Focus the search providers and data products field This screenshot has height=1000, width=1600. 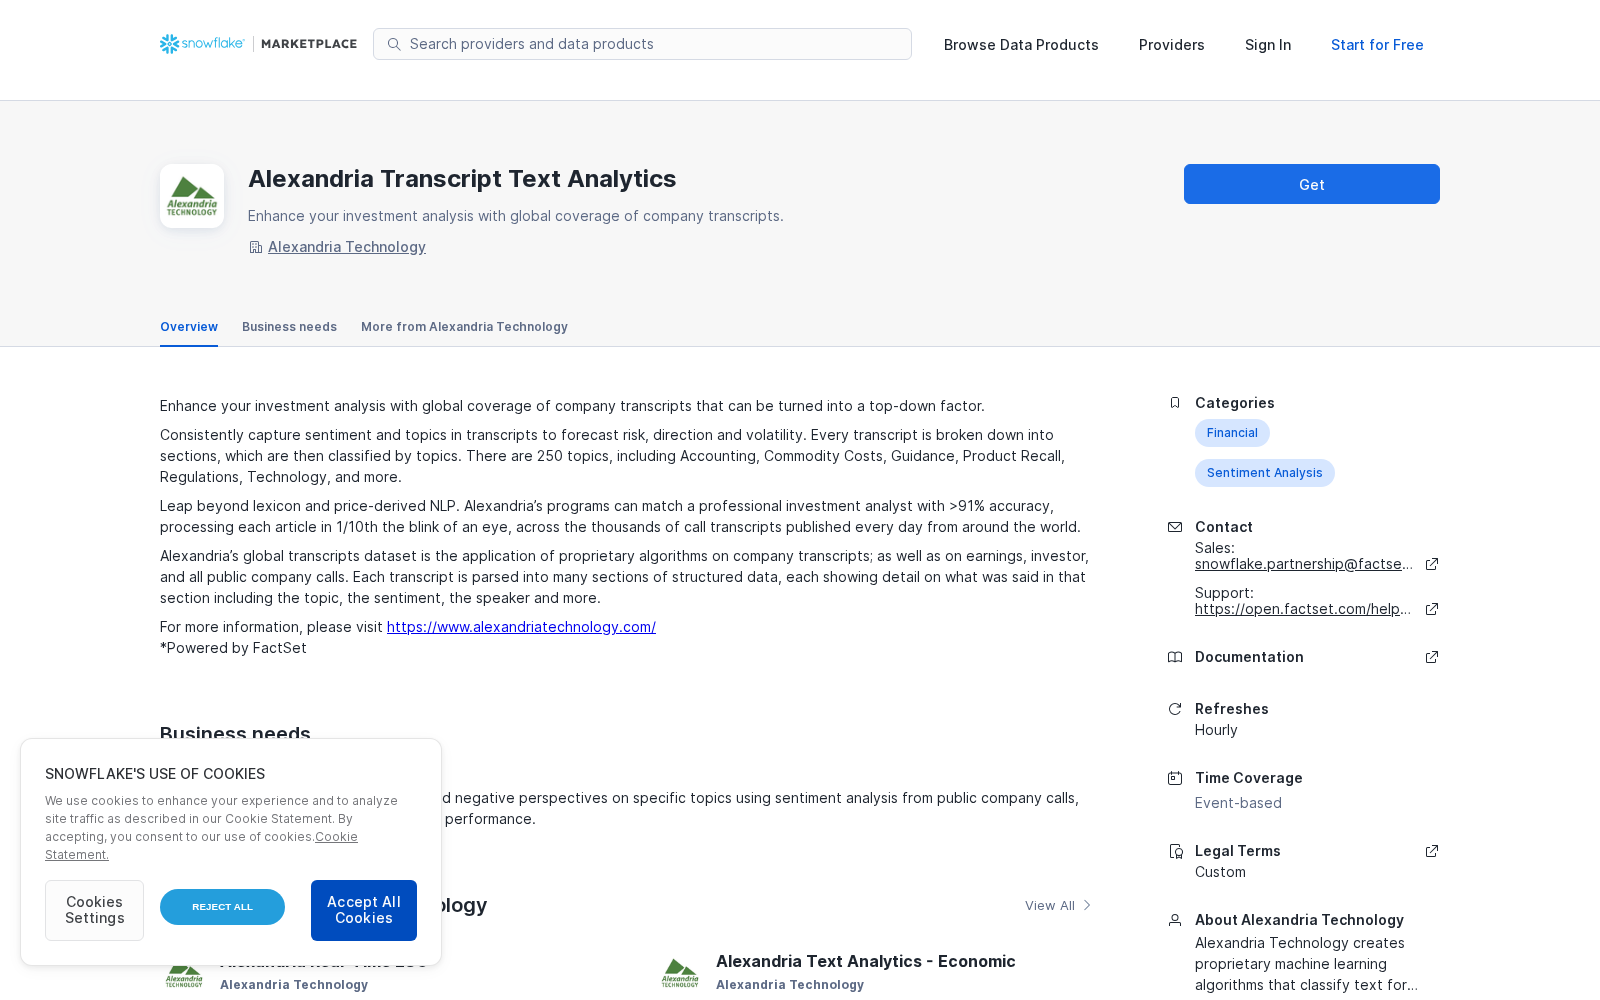pyautogui.click(x=642, y=44)
